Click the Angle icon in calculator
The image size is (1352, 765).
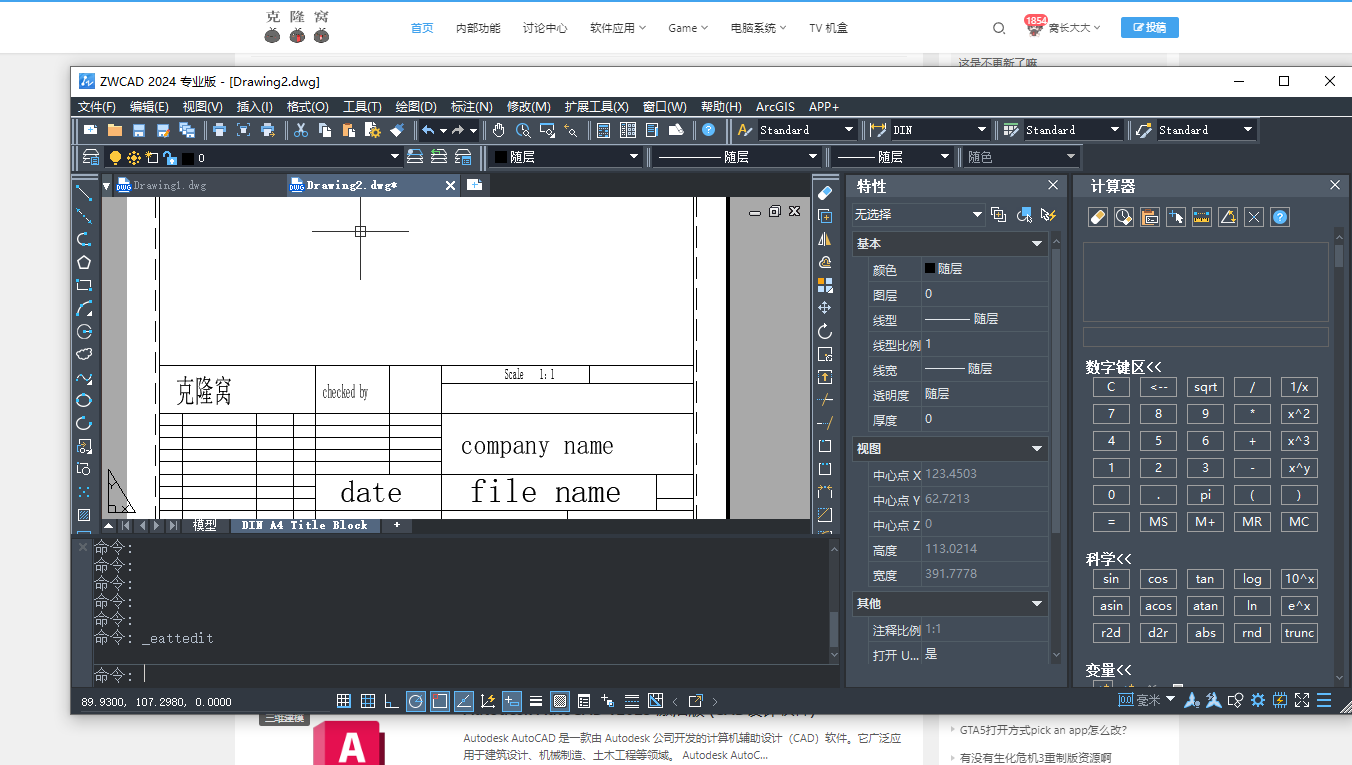pos(1228,217)
